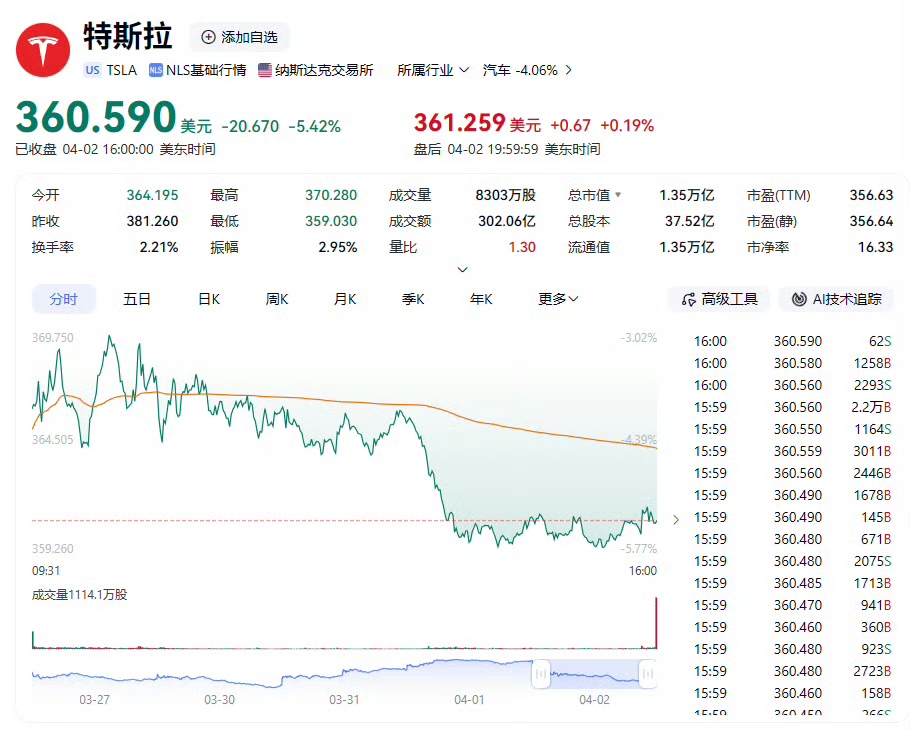Click the US market badge icon

pos(92,70)
